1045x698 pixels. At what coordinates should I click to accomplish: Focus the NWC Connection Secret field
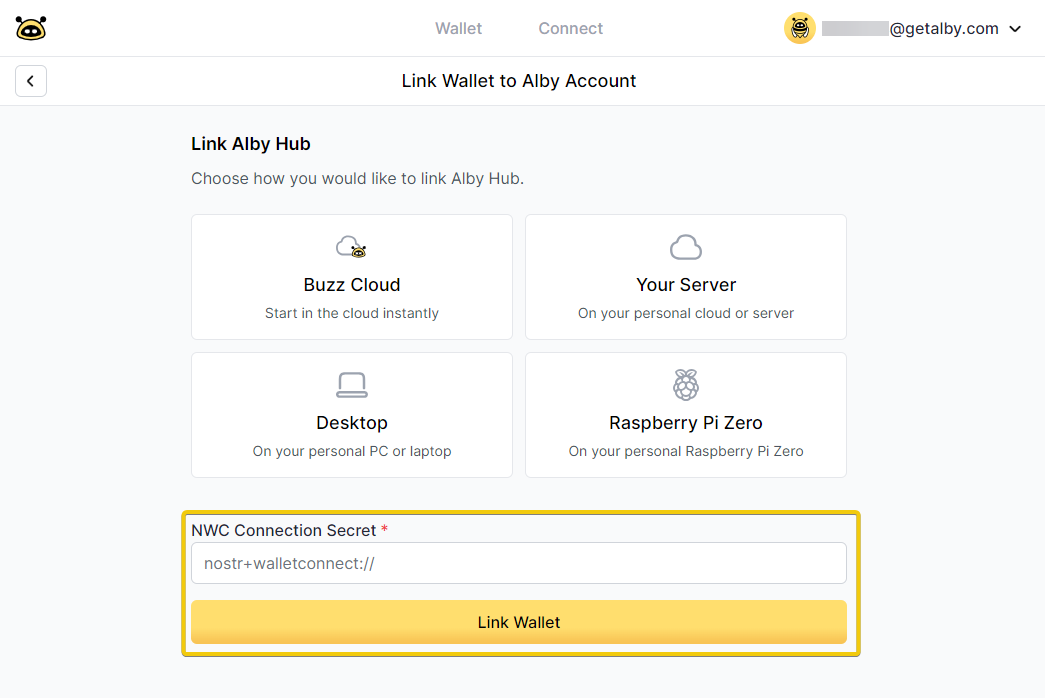pyautogui.click(x=518, y=563)
